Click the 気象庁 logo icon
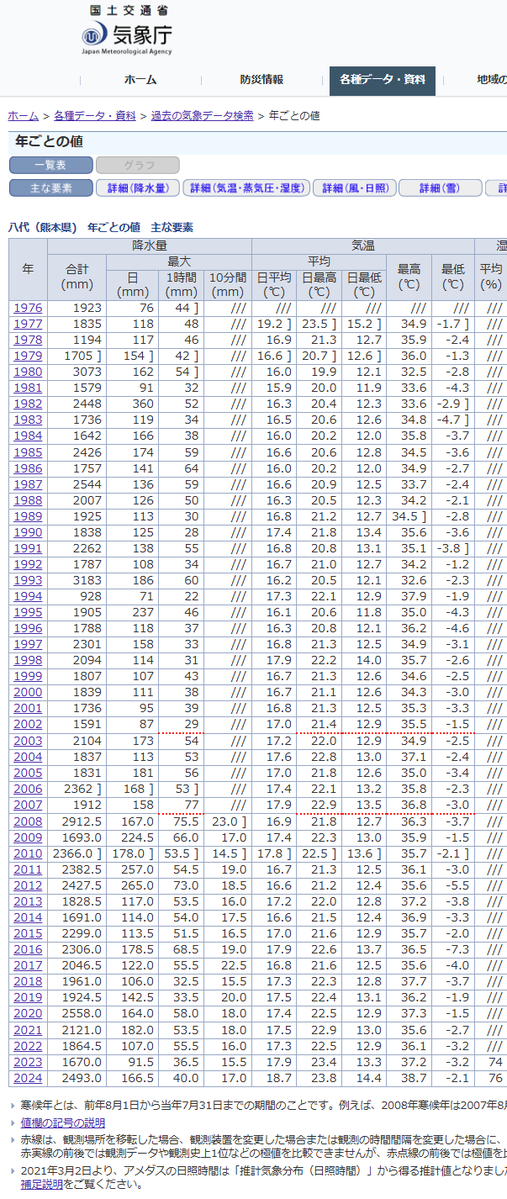The width and height of the screenshot is (507, 1199). [x=94, y=36]
